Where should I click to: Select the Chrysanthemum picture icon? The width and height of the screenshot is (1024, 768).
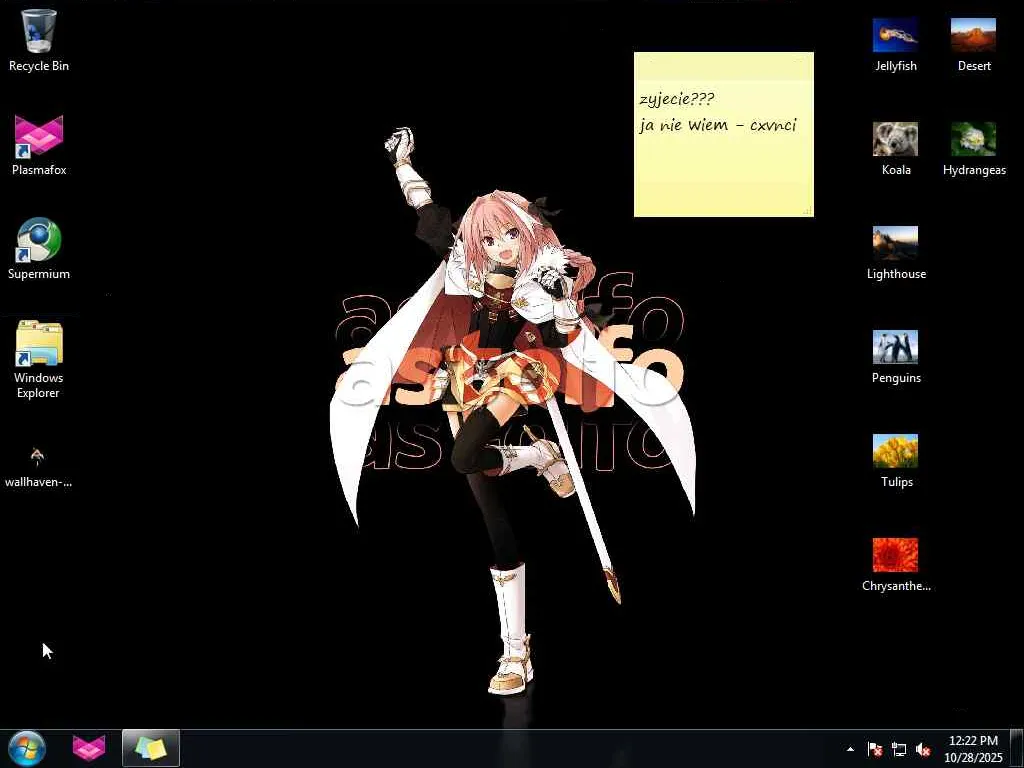click(x=895, y=564)
